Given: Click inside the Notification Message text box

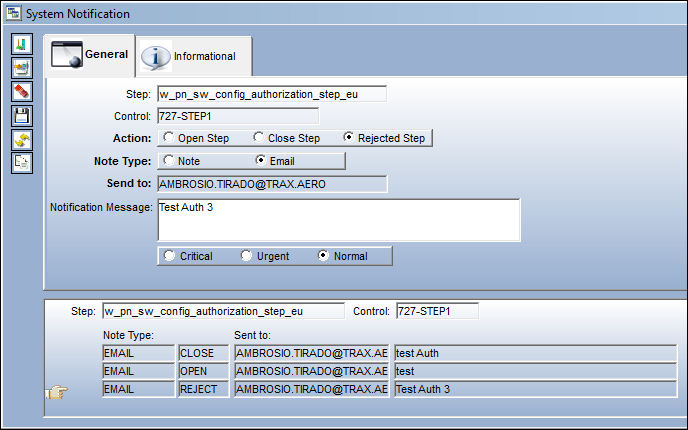Looking at the screenshot, I should [x=339, y=220].
